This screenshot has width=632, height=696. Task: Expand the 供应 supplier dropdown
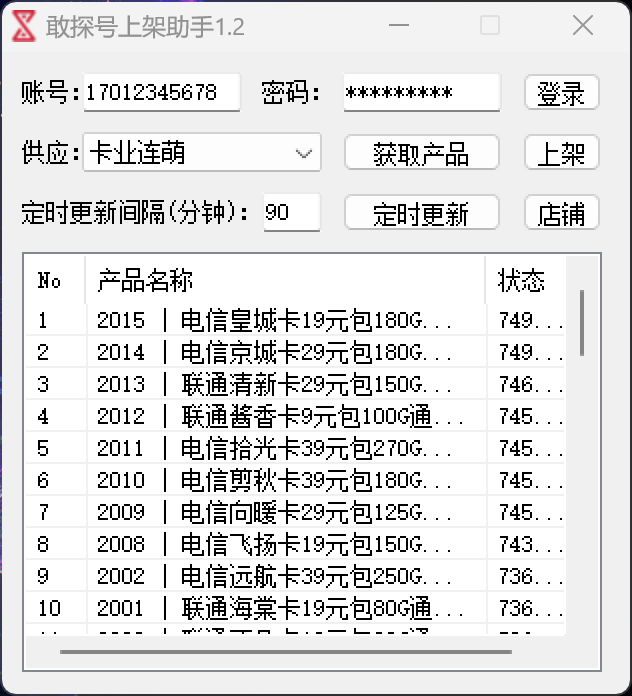(303, 153)
